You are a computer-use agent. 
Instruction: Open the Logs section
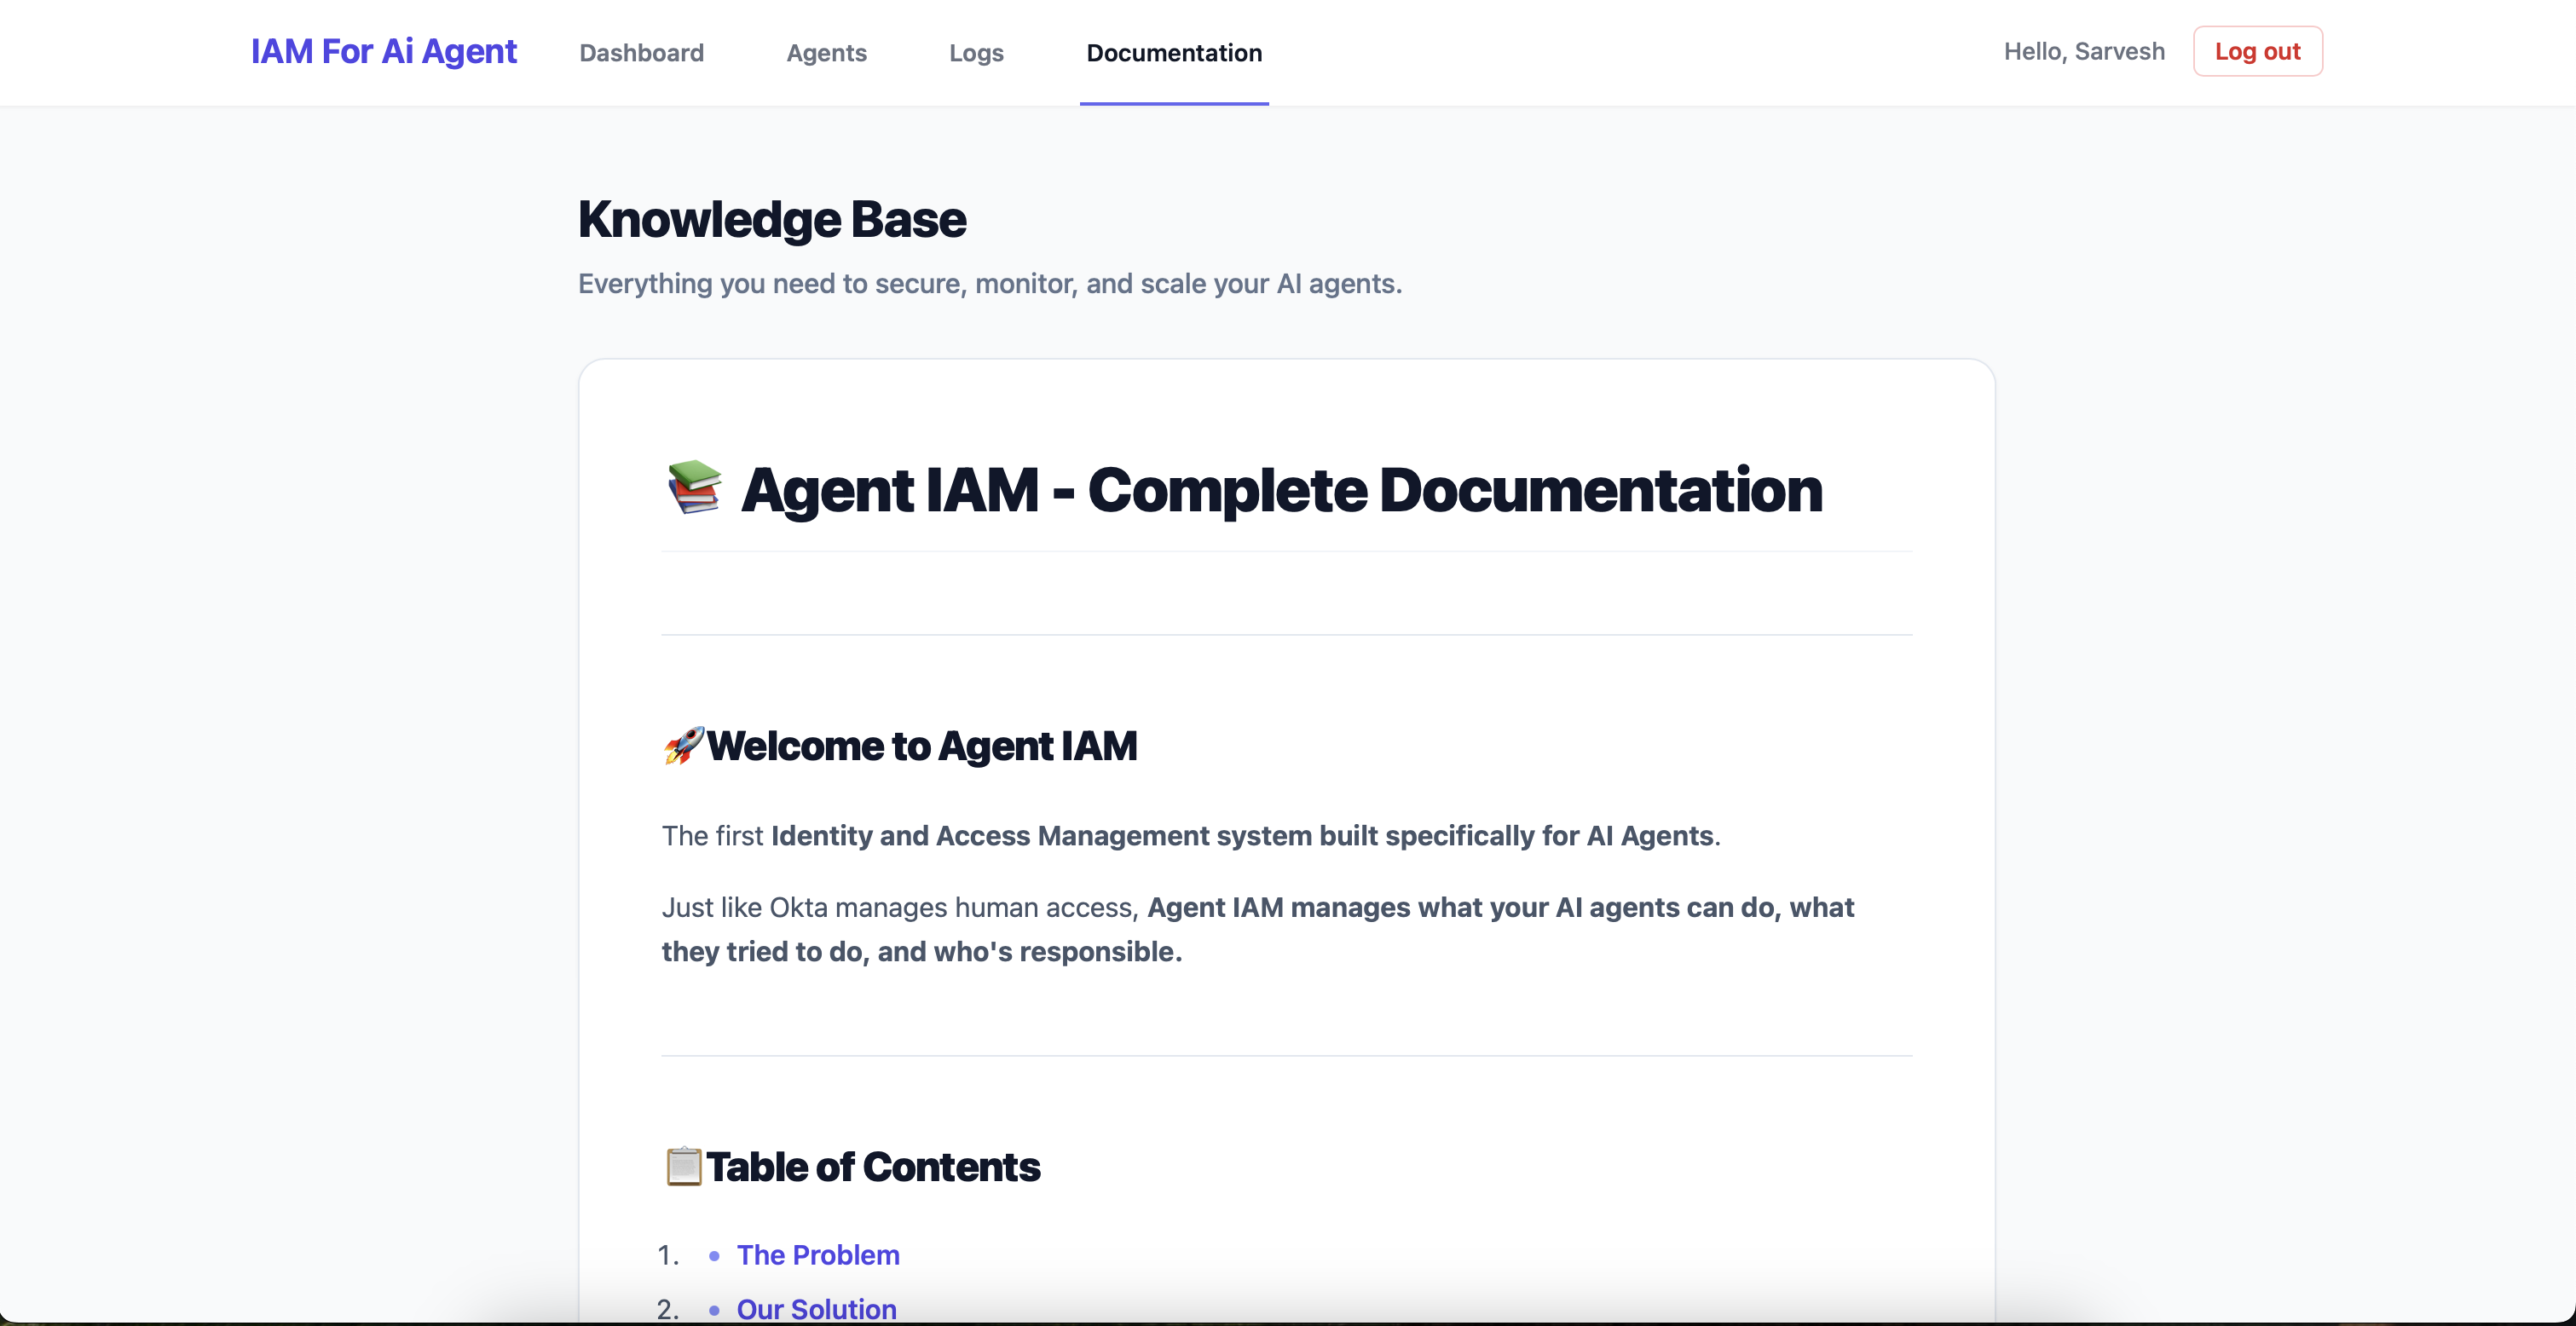click(975, 52)
